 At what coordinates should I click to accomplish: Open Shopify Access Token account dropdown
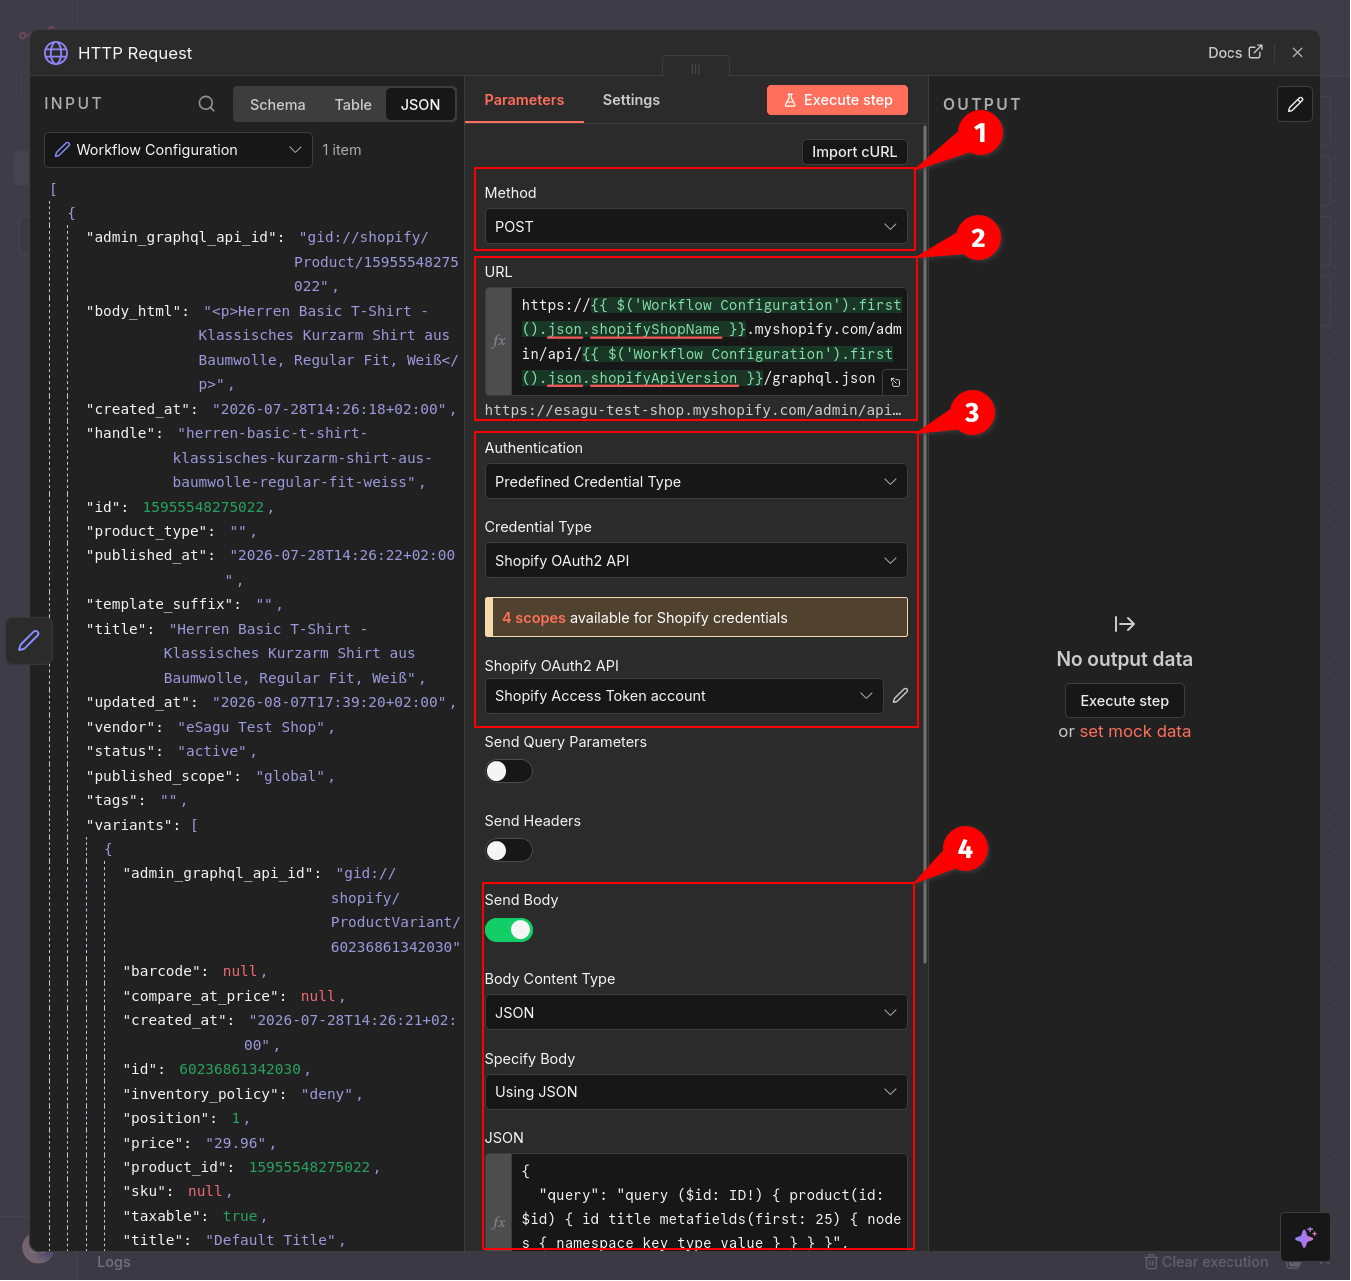(684, 696)
